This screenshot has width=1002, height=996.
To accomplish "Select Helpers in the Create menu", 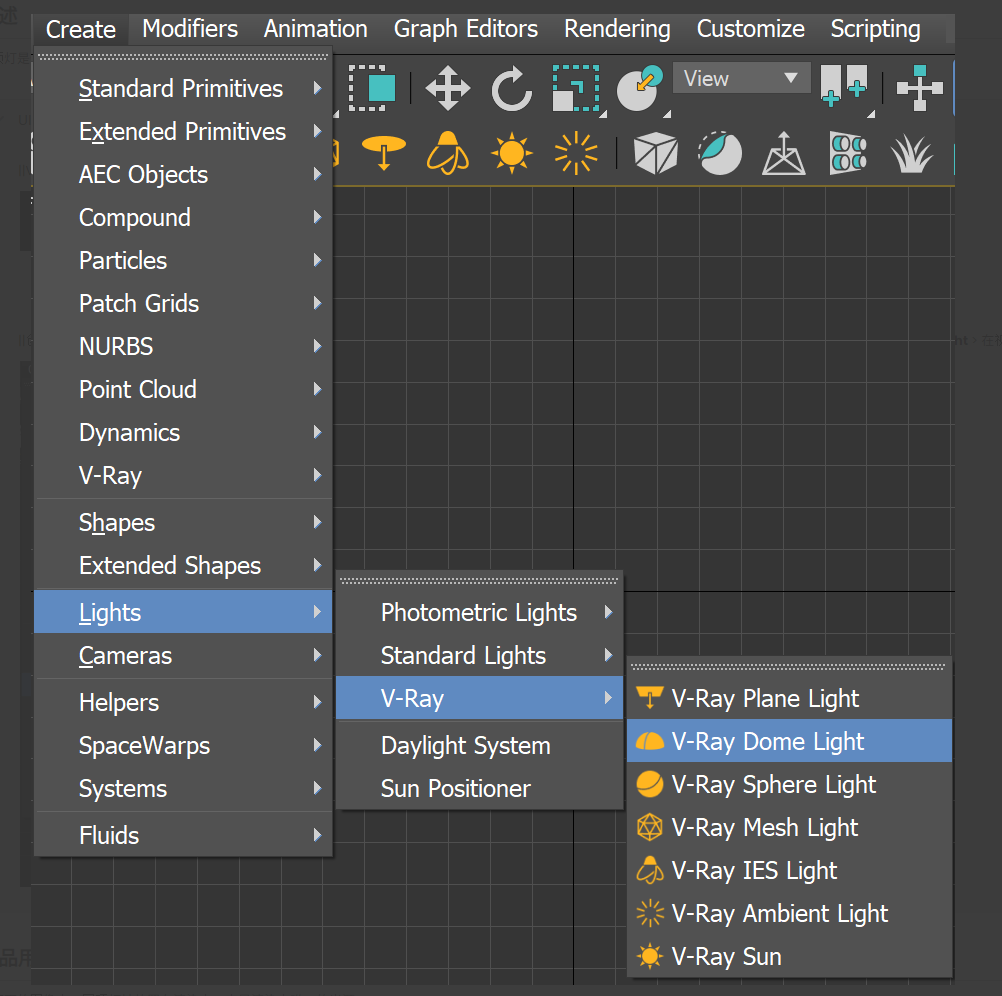I will [x=183, y=702].
